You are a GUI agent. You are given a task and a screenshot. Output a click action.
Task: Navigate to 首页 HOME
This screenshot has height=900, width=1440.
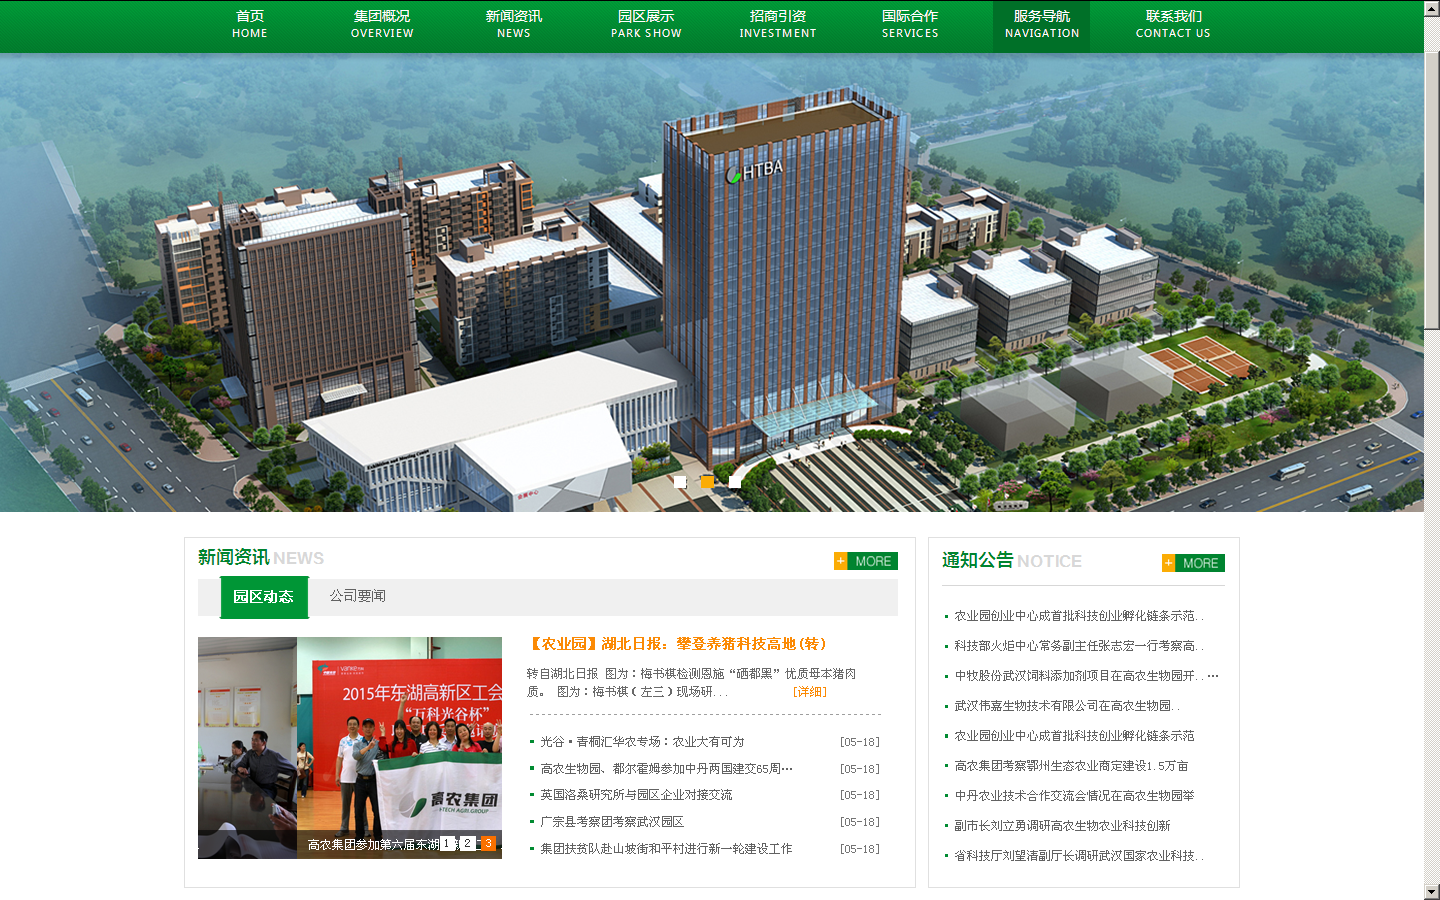249,24
